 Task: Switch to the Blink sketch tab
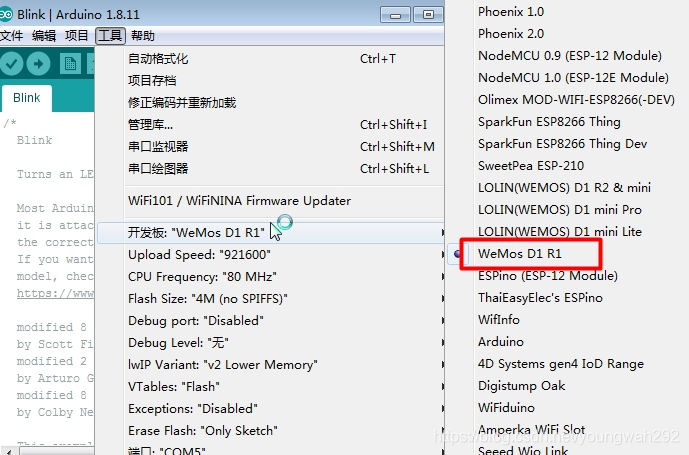pos(26,98)
